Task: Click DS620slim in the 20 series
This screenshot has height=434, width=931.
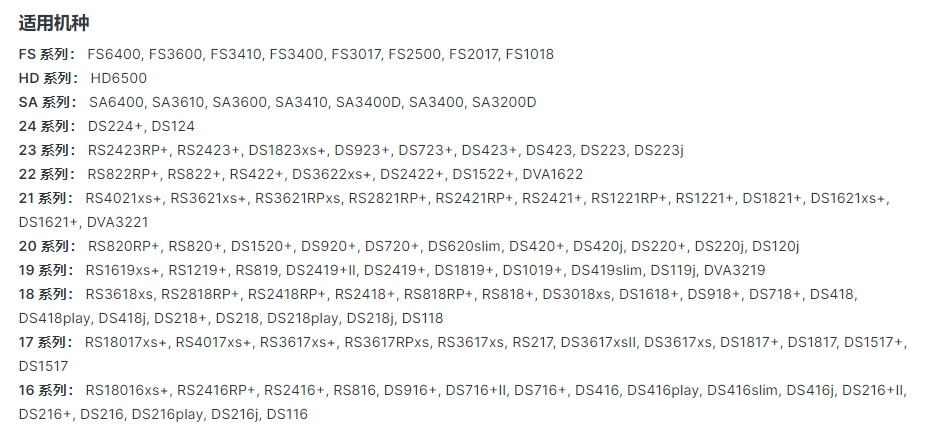Action: pos(464,246)
